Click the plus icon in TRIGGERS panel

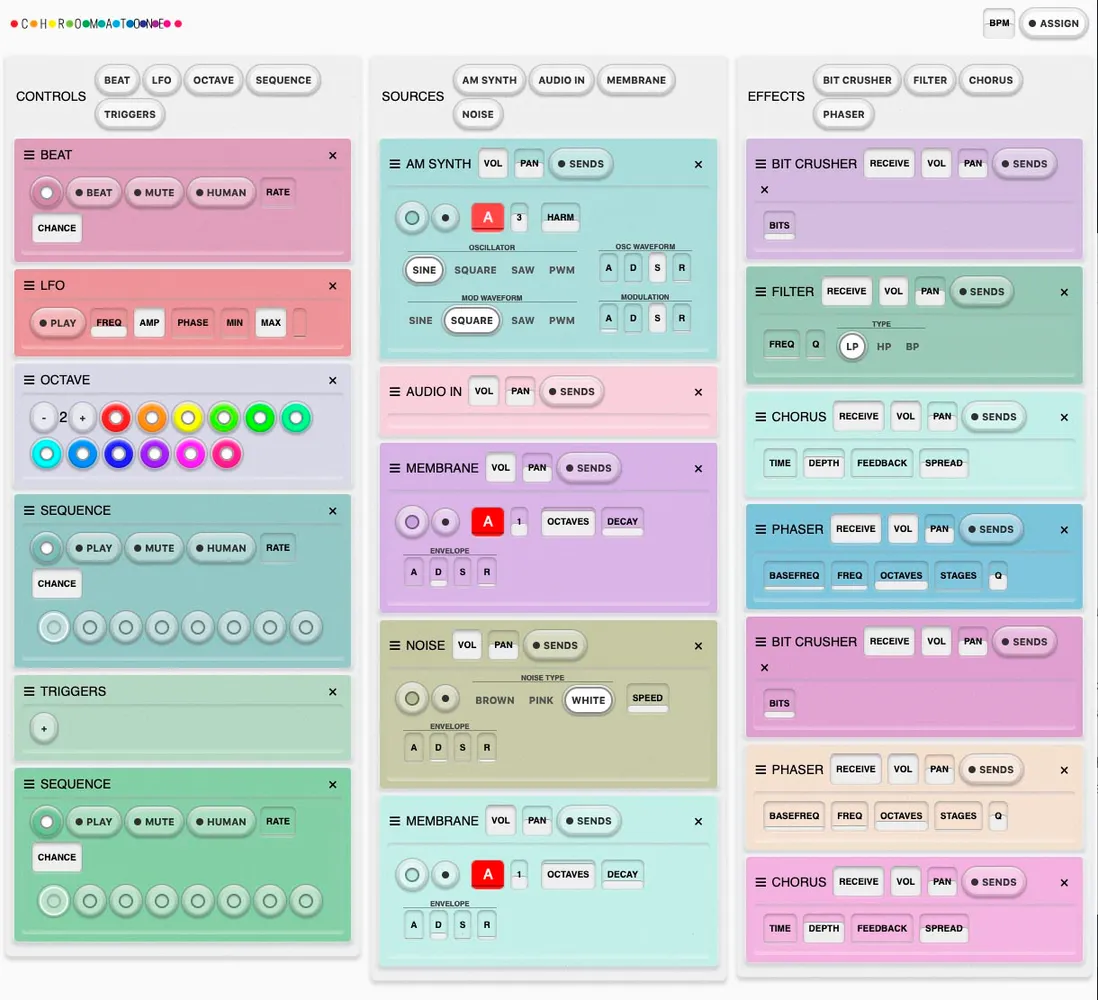43,729
